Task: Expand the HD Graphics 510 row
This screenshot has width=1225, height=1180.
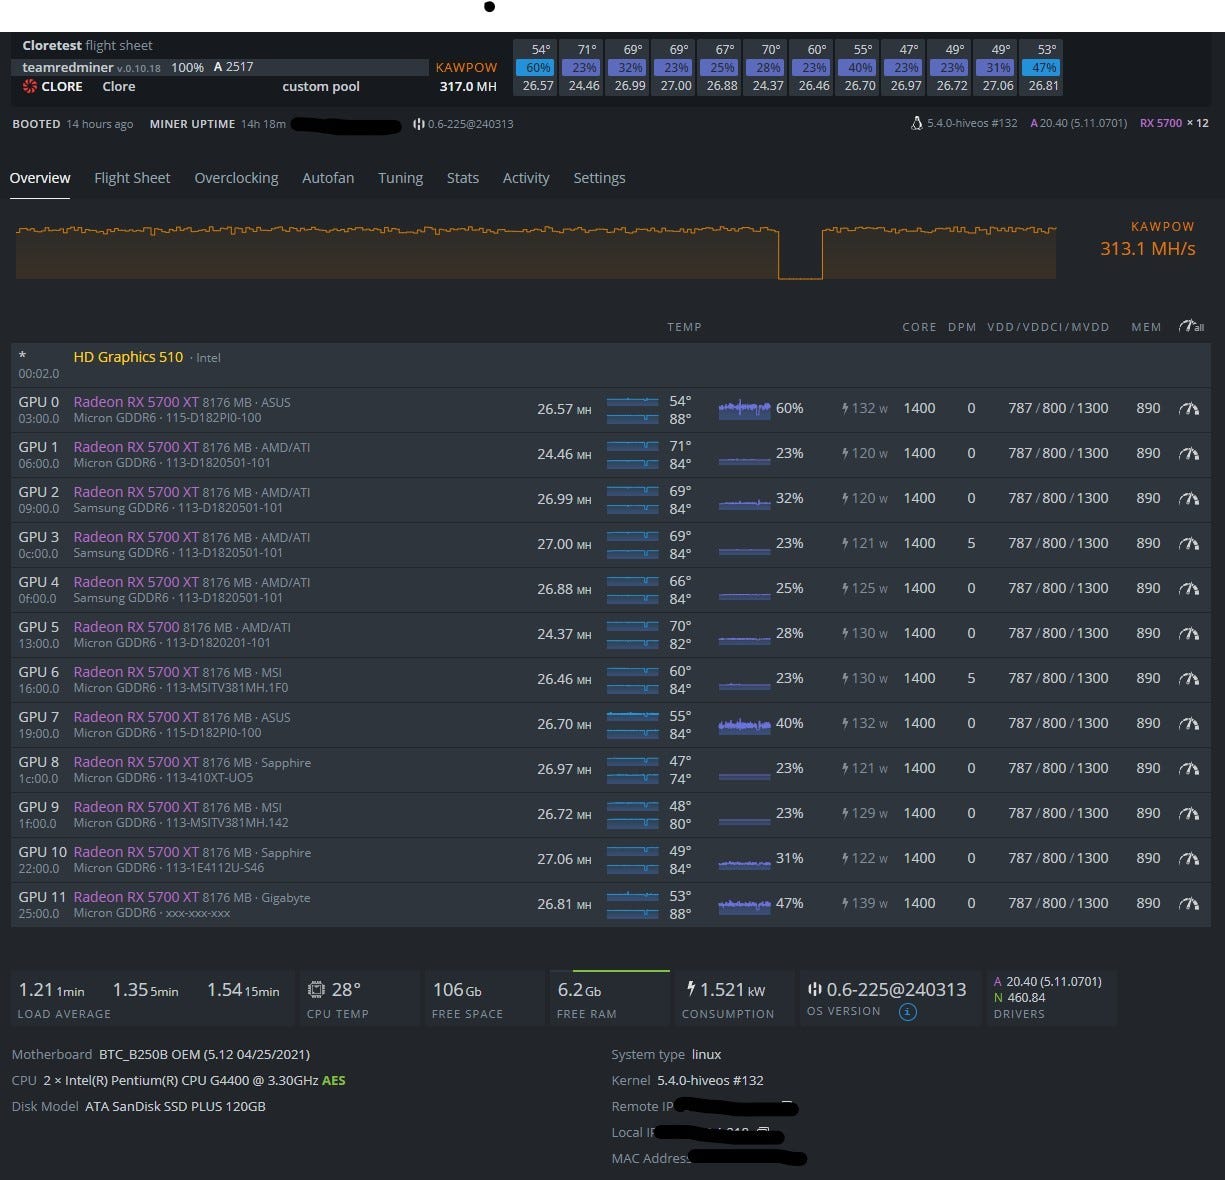Action: click(x=128, y=357)
